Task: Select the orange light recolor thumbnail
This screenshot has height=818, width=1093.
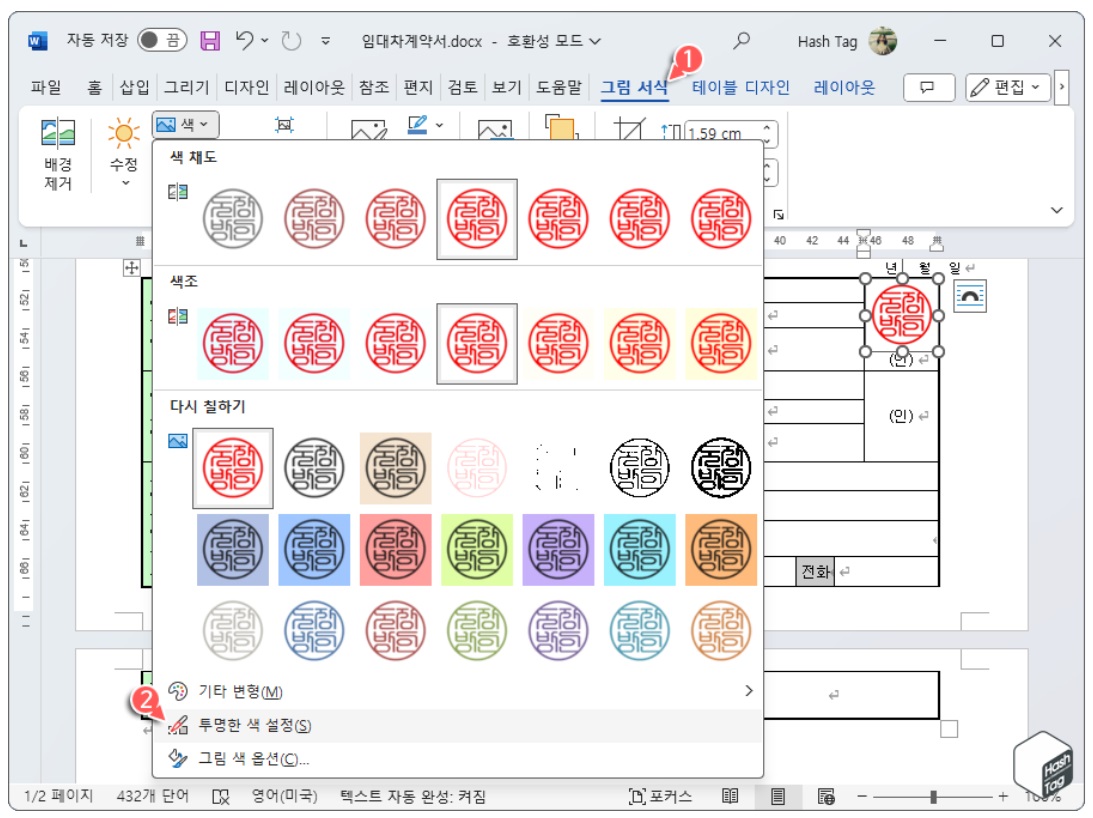Action: point(721,631)
